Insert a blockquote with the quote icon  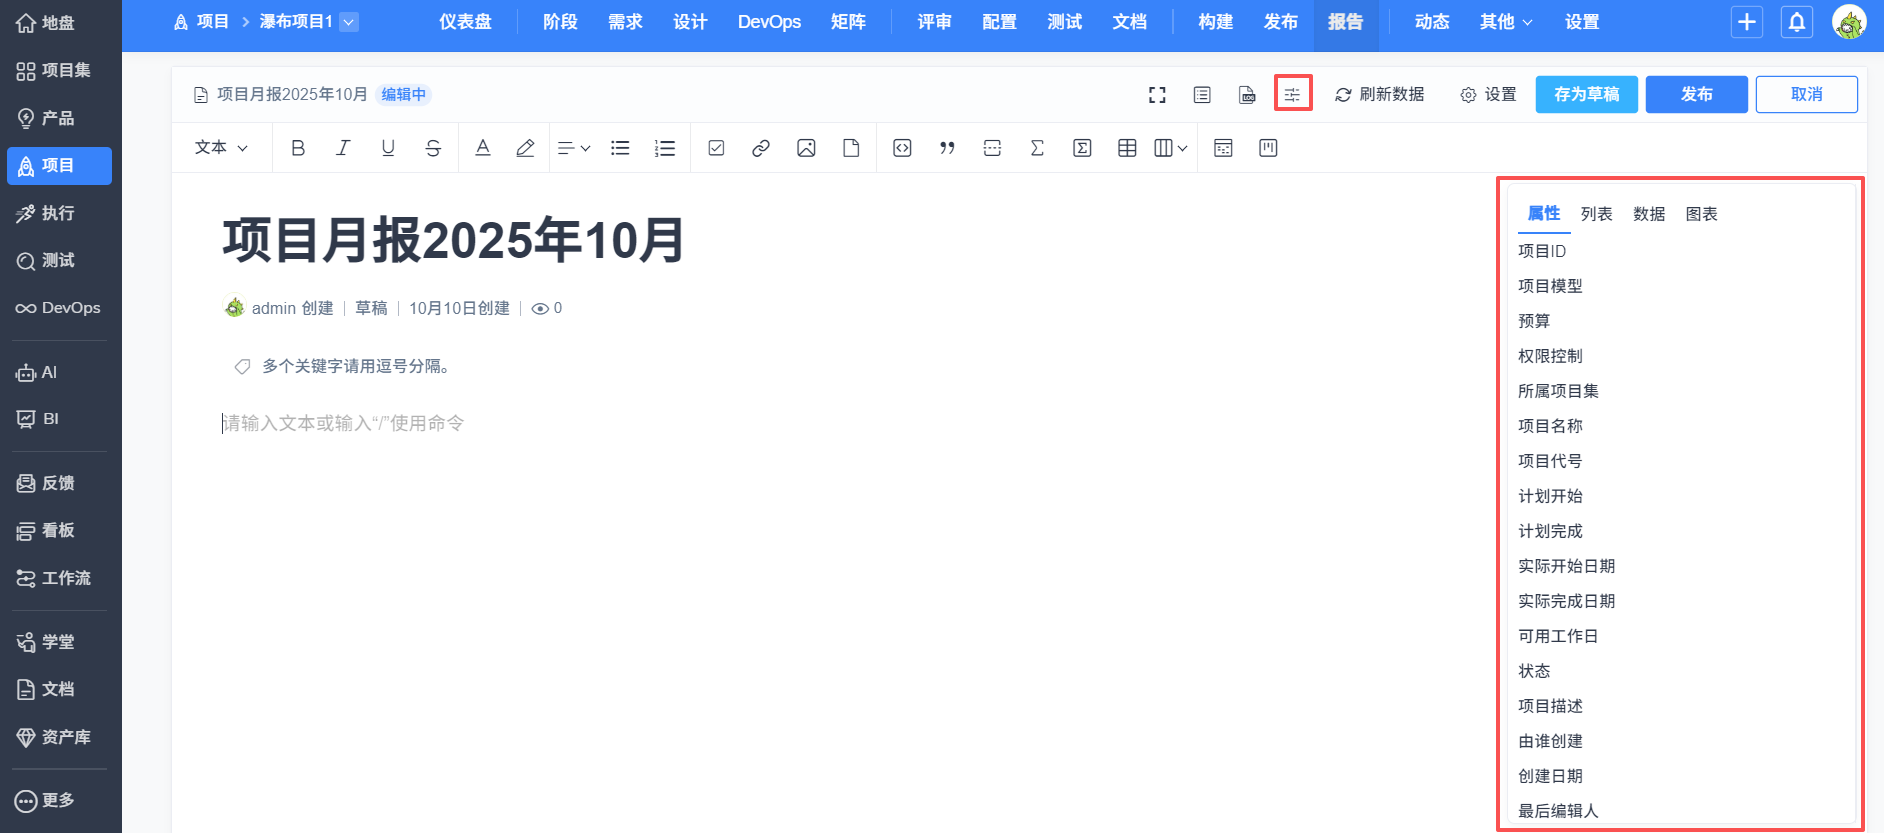tap(947, 148)
